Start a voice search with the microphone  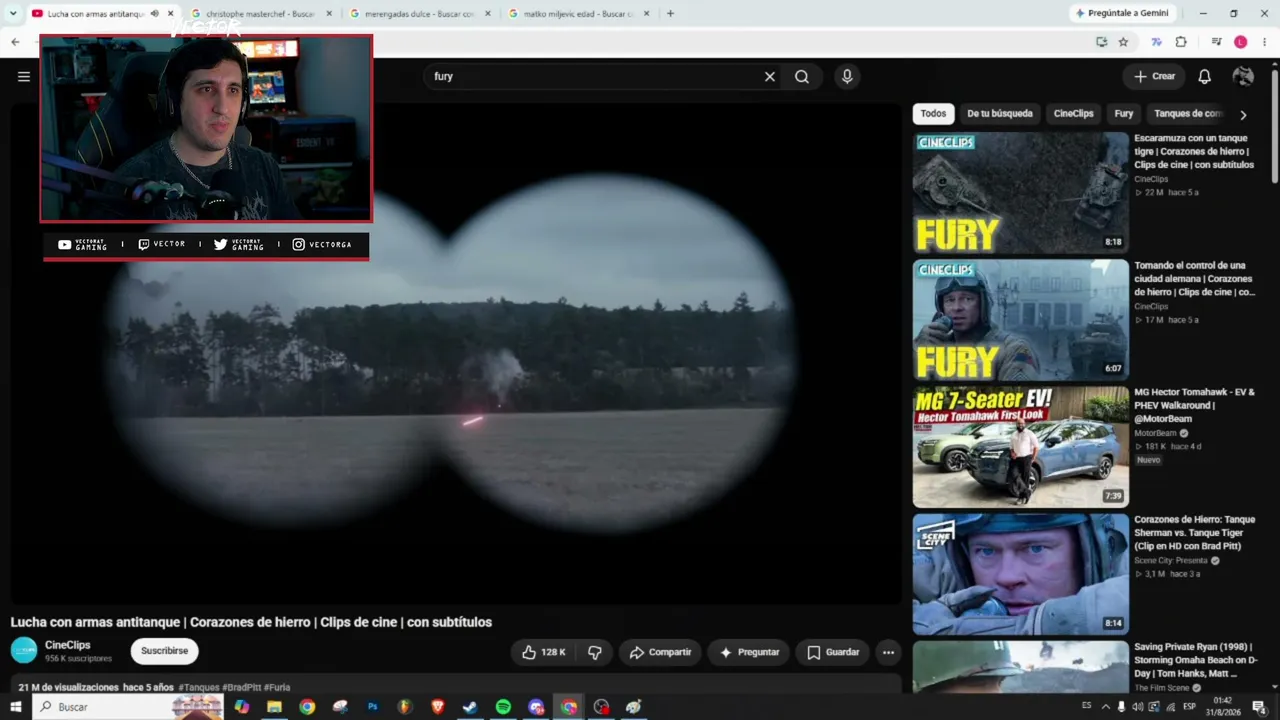(x=847, y=76)
